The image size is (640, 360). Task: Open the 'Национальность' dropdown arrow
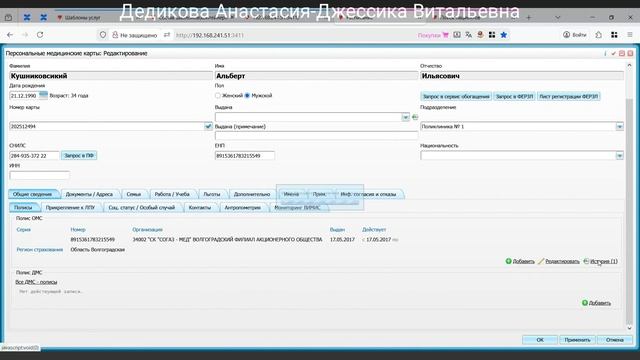620,156
